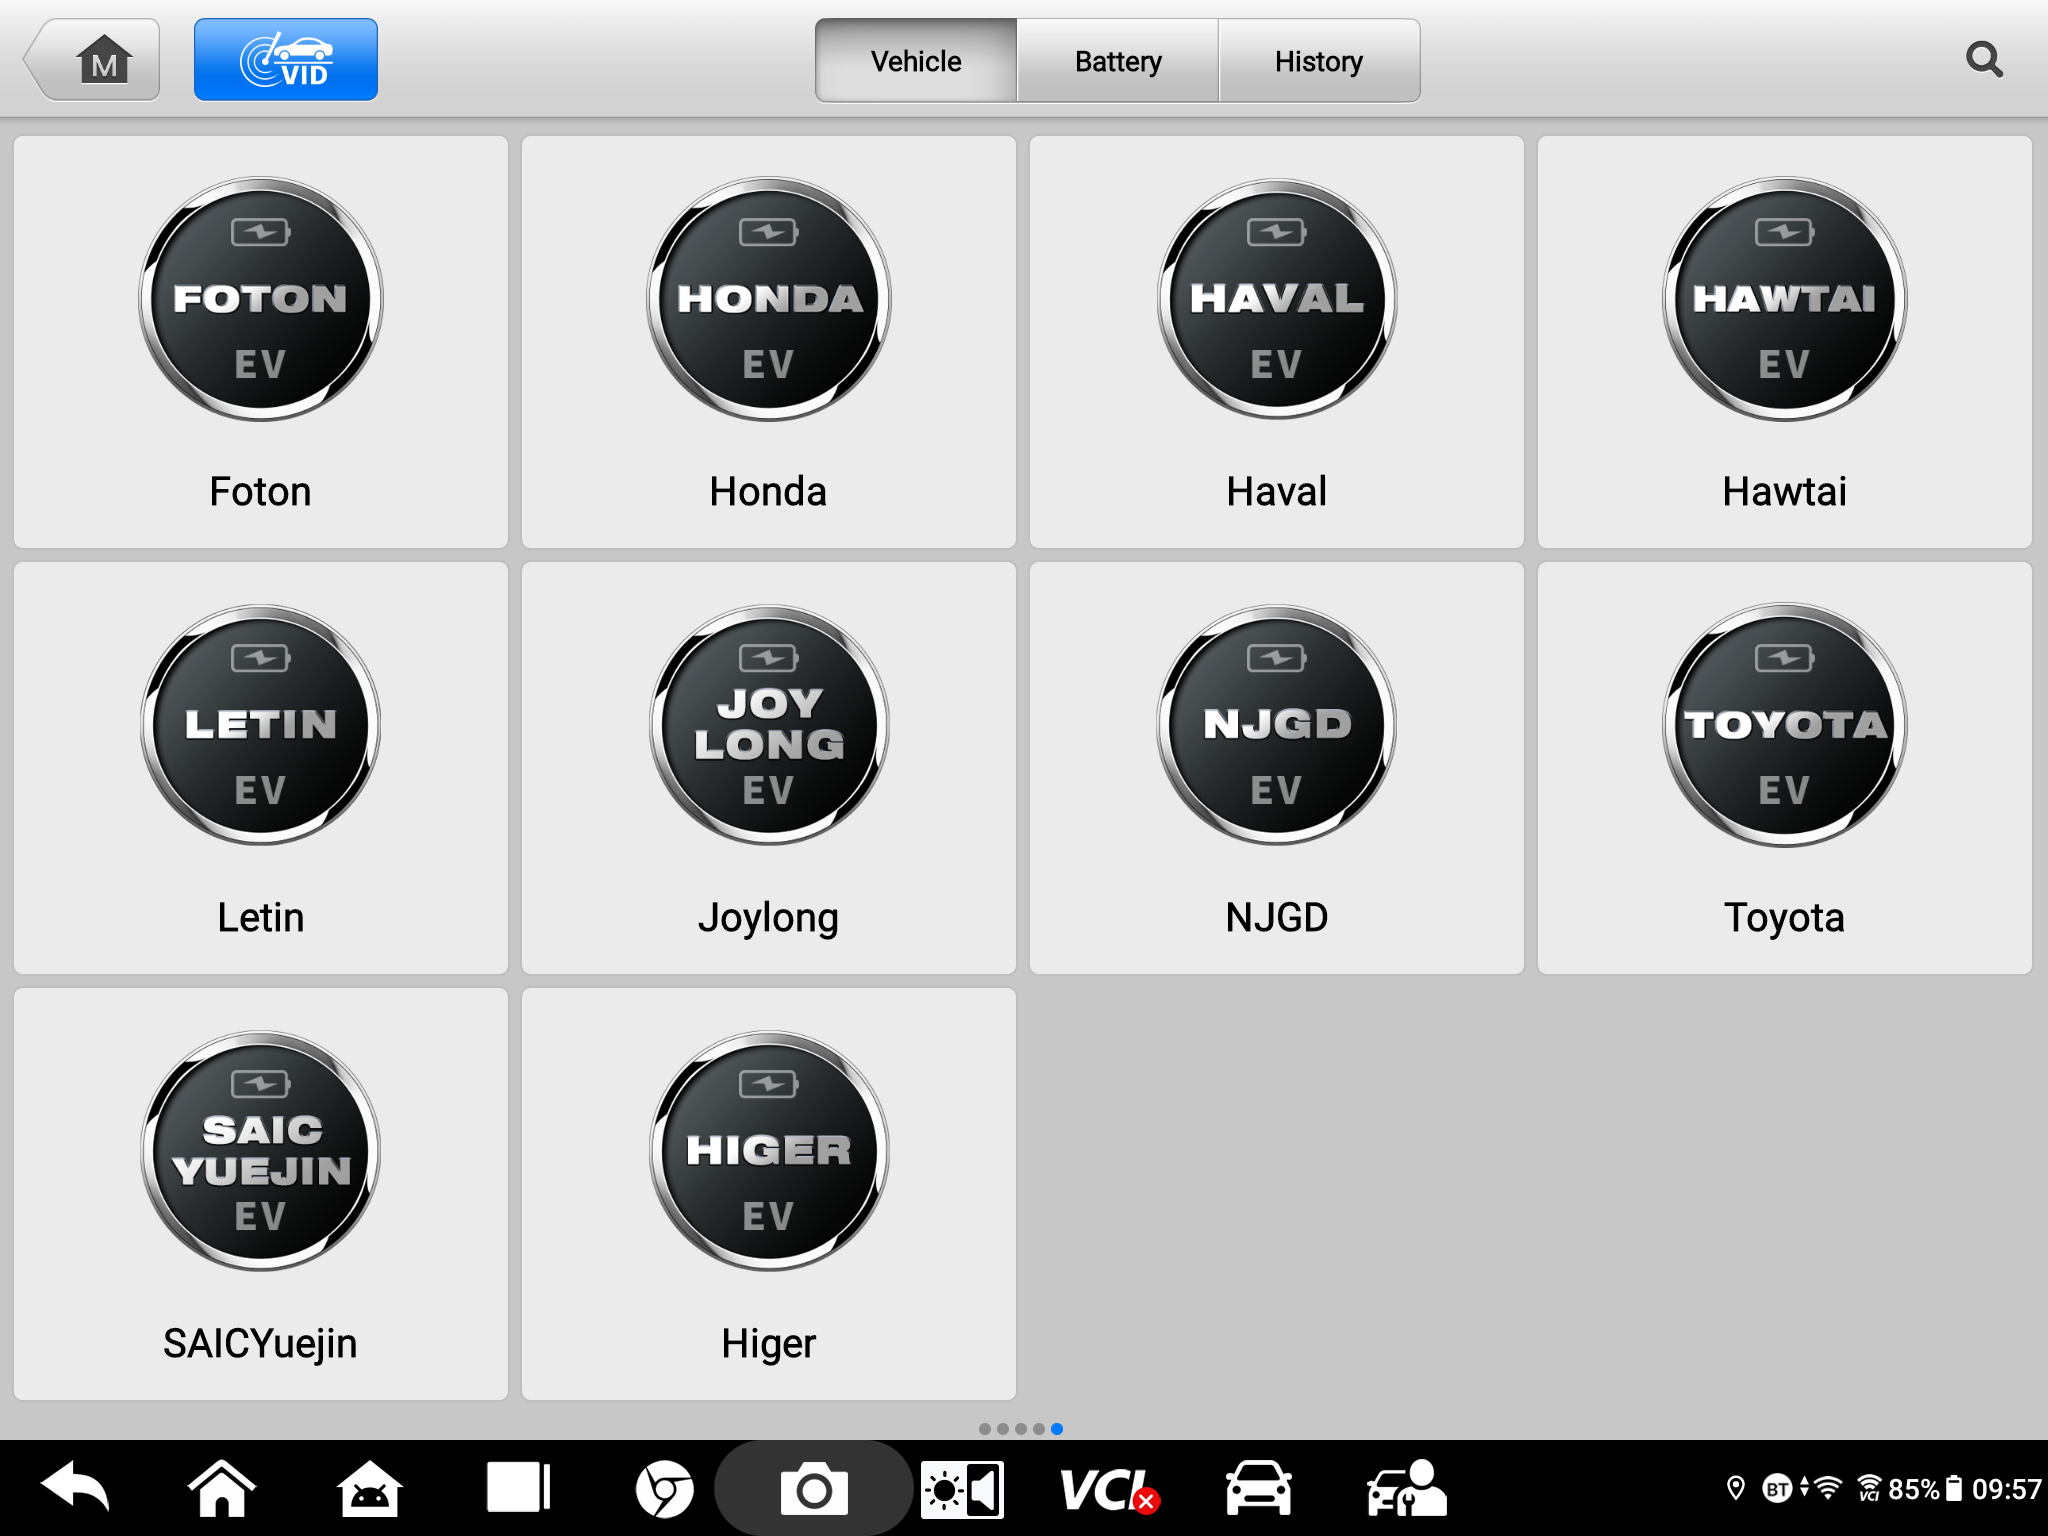
Task: Select the Foton EV brand tile
Action: pos(261,342)
